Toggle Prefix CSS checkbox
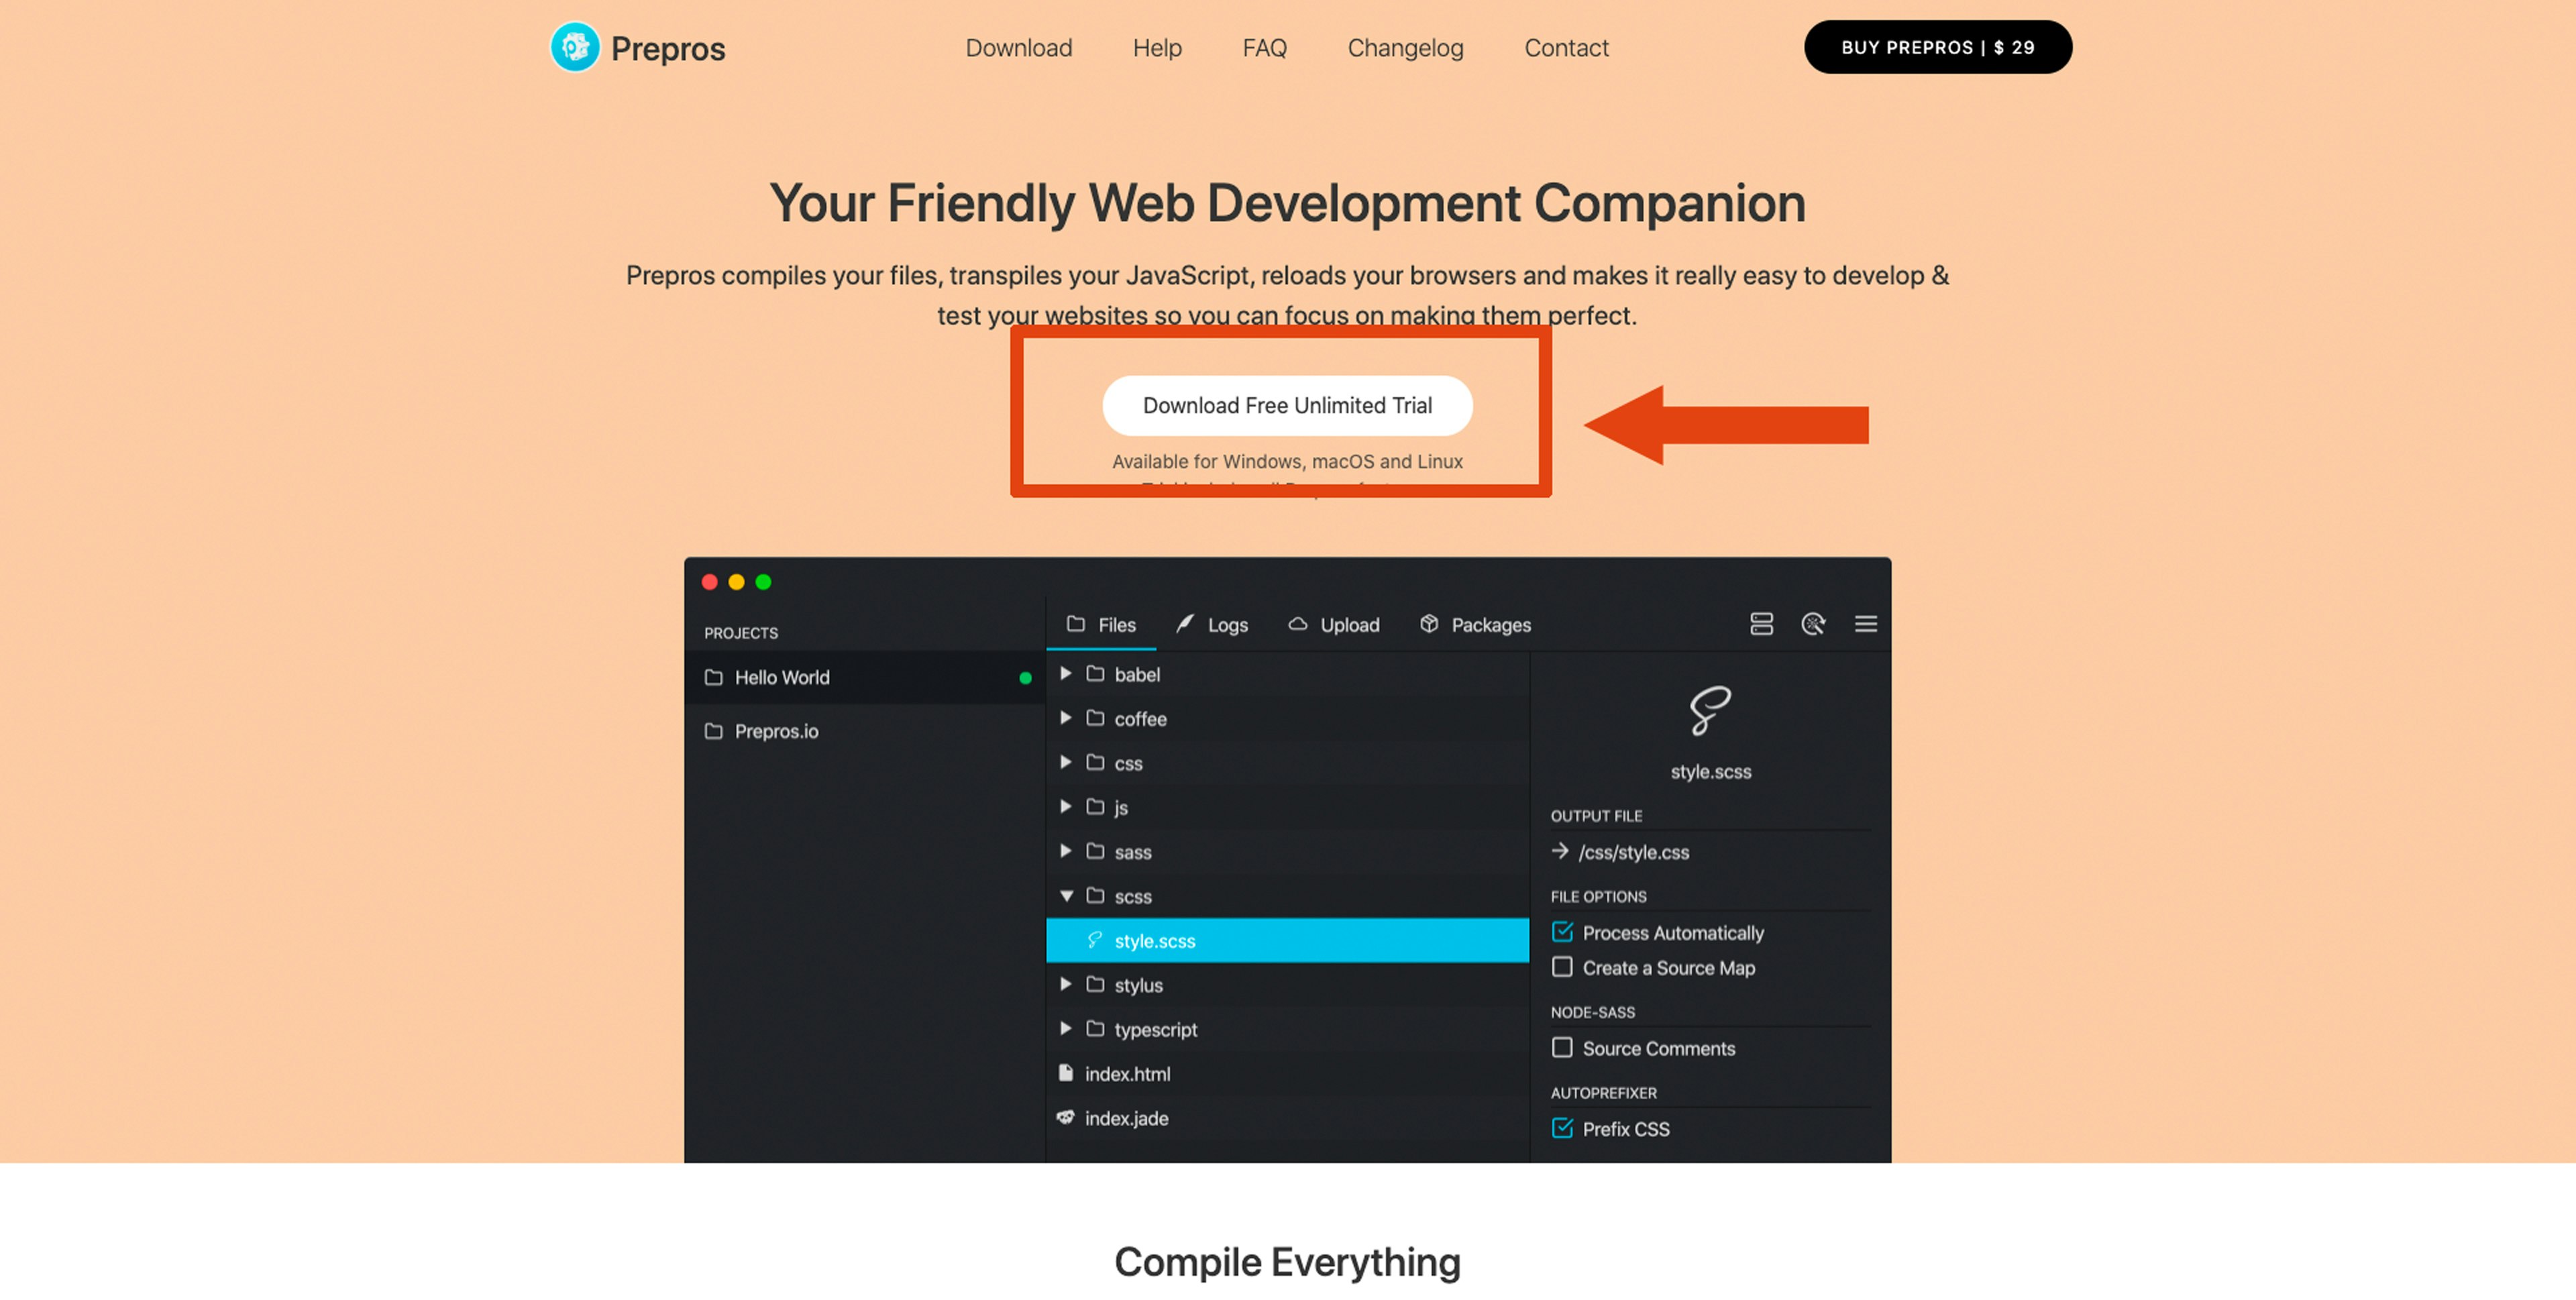 pos(1561,1128)
